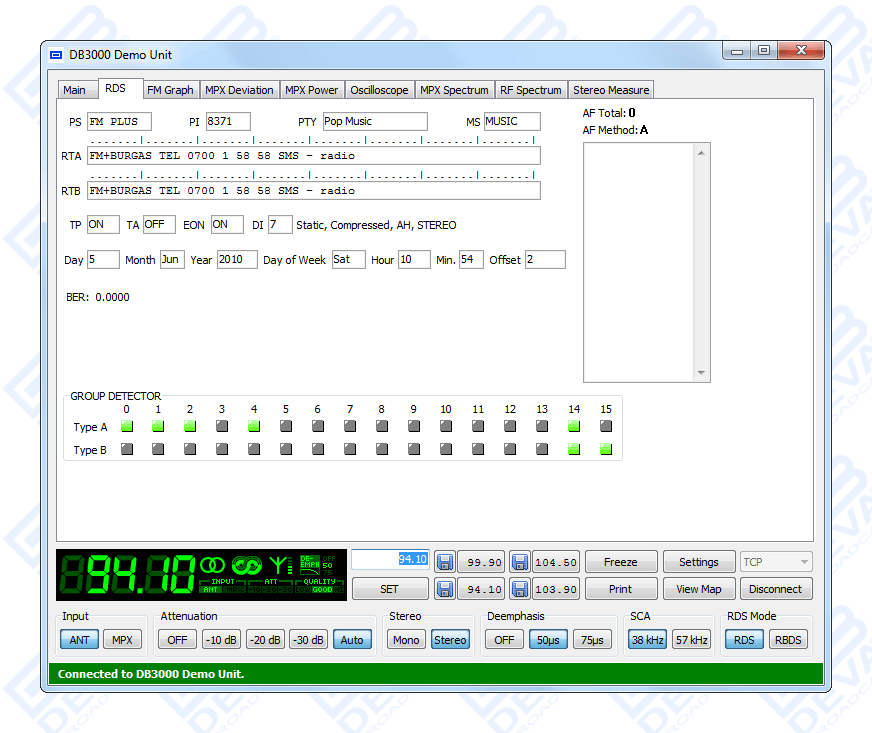Switch to the FM Graph tab
This screenshot has height=733, width=872.
170,90
